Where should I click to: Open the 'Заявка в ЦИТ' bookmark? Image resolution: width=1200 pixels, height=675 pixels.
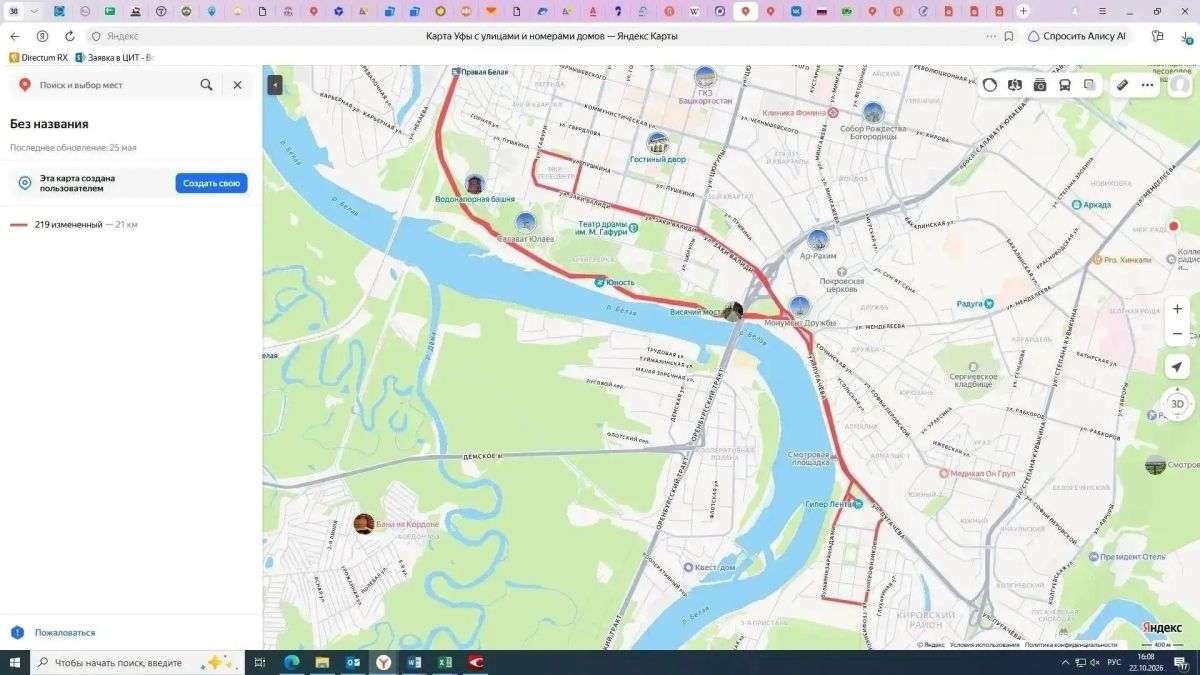click(115, 57)
